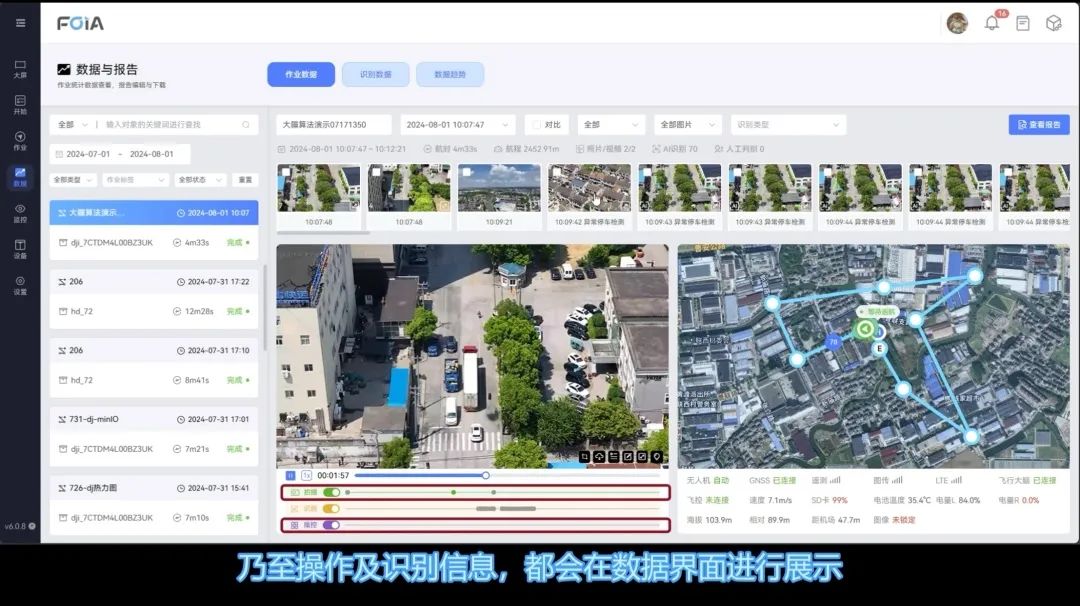Open the notification bell with badge
This screenshot has width=1080, height=606.
(992, 23)
